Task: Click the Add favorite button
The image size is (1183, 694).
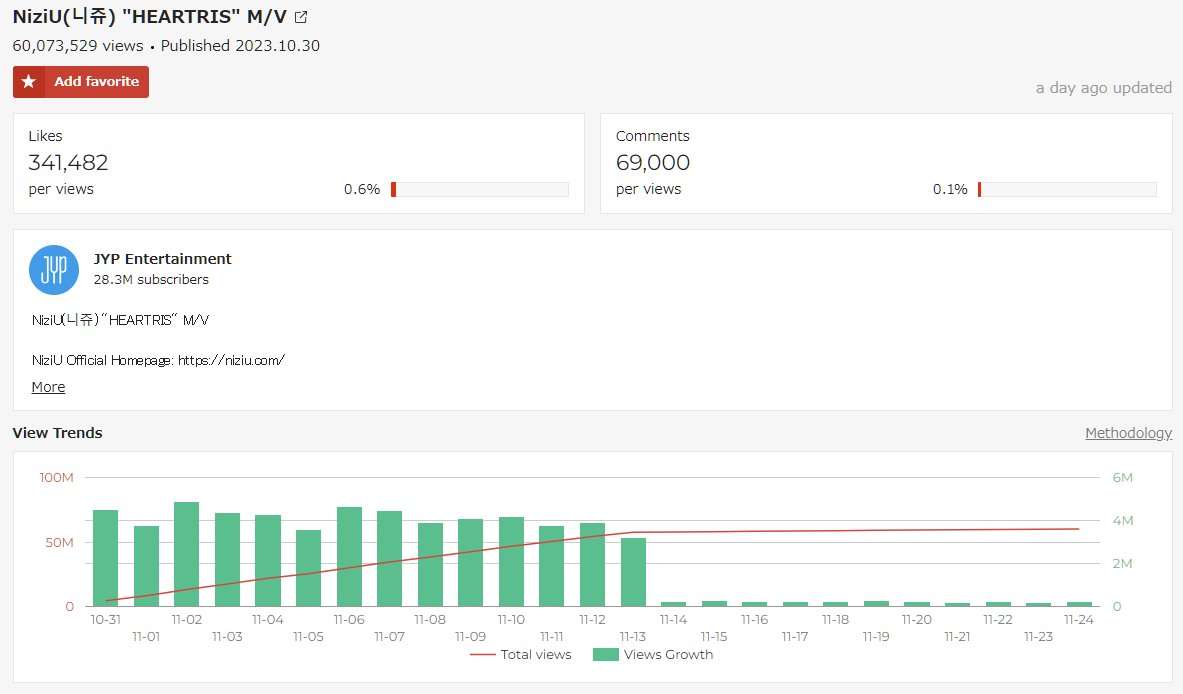Action: (x=81, y=81)
